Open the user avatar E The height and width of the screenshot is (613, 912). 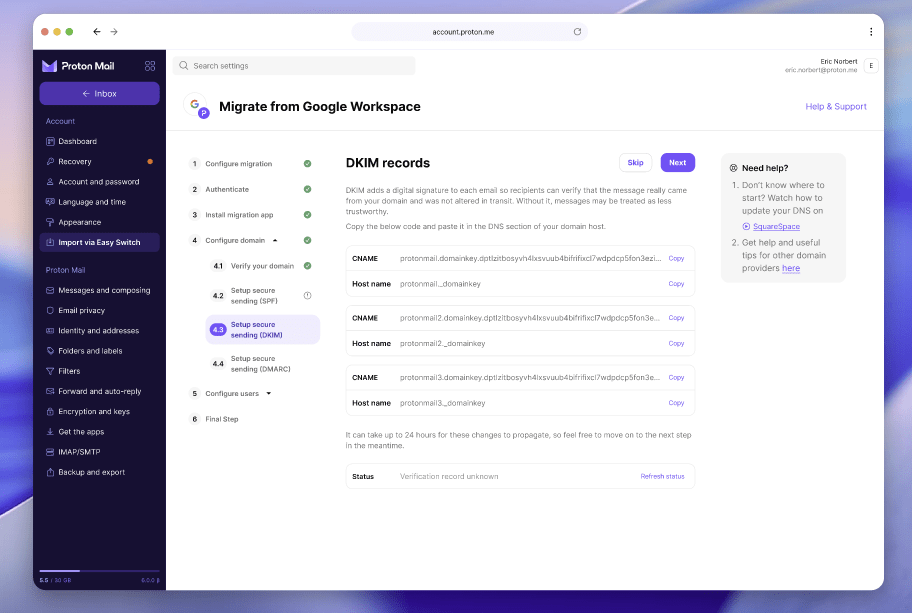871,66
